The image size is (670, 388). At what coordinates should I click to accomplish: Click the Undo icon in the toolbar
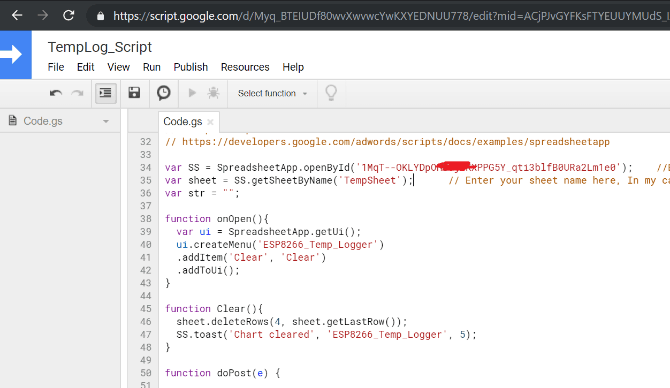(x=56, y=93)
